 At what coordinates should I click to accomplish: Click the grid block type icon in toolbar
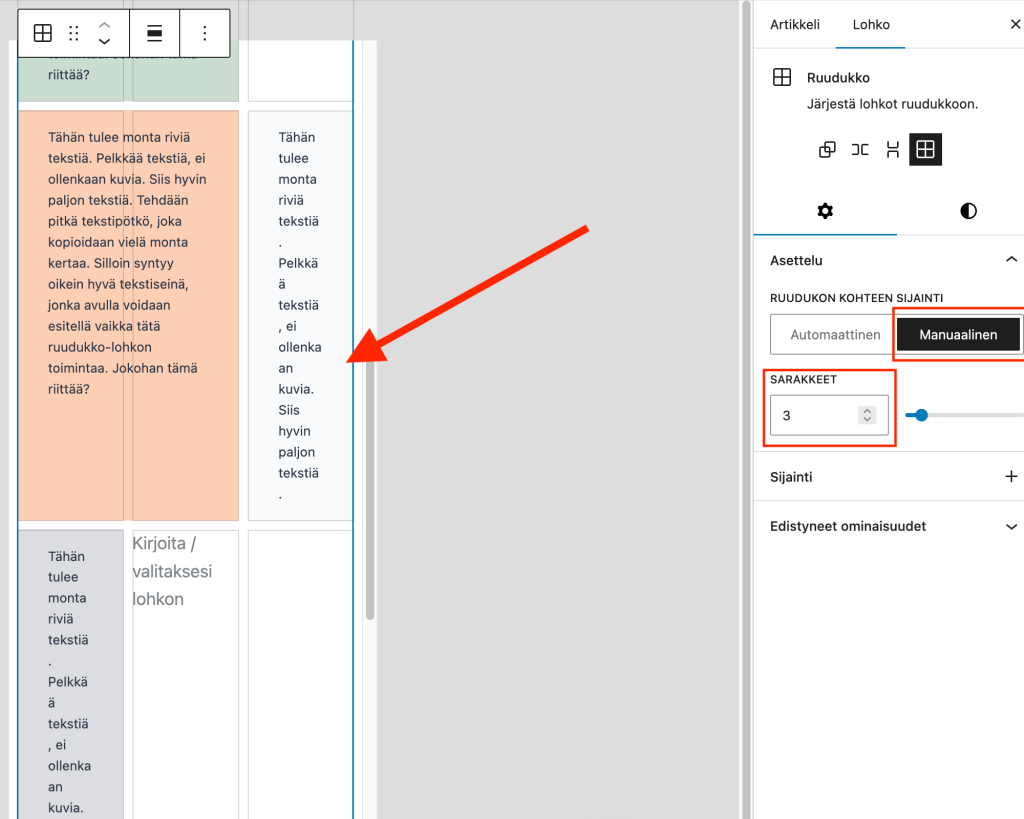42,33
